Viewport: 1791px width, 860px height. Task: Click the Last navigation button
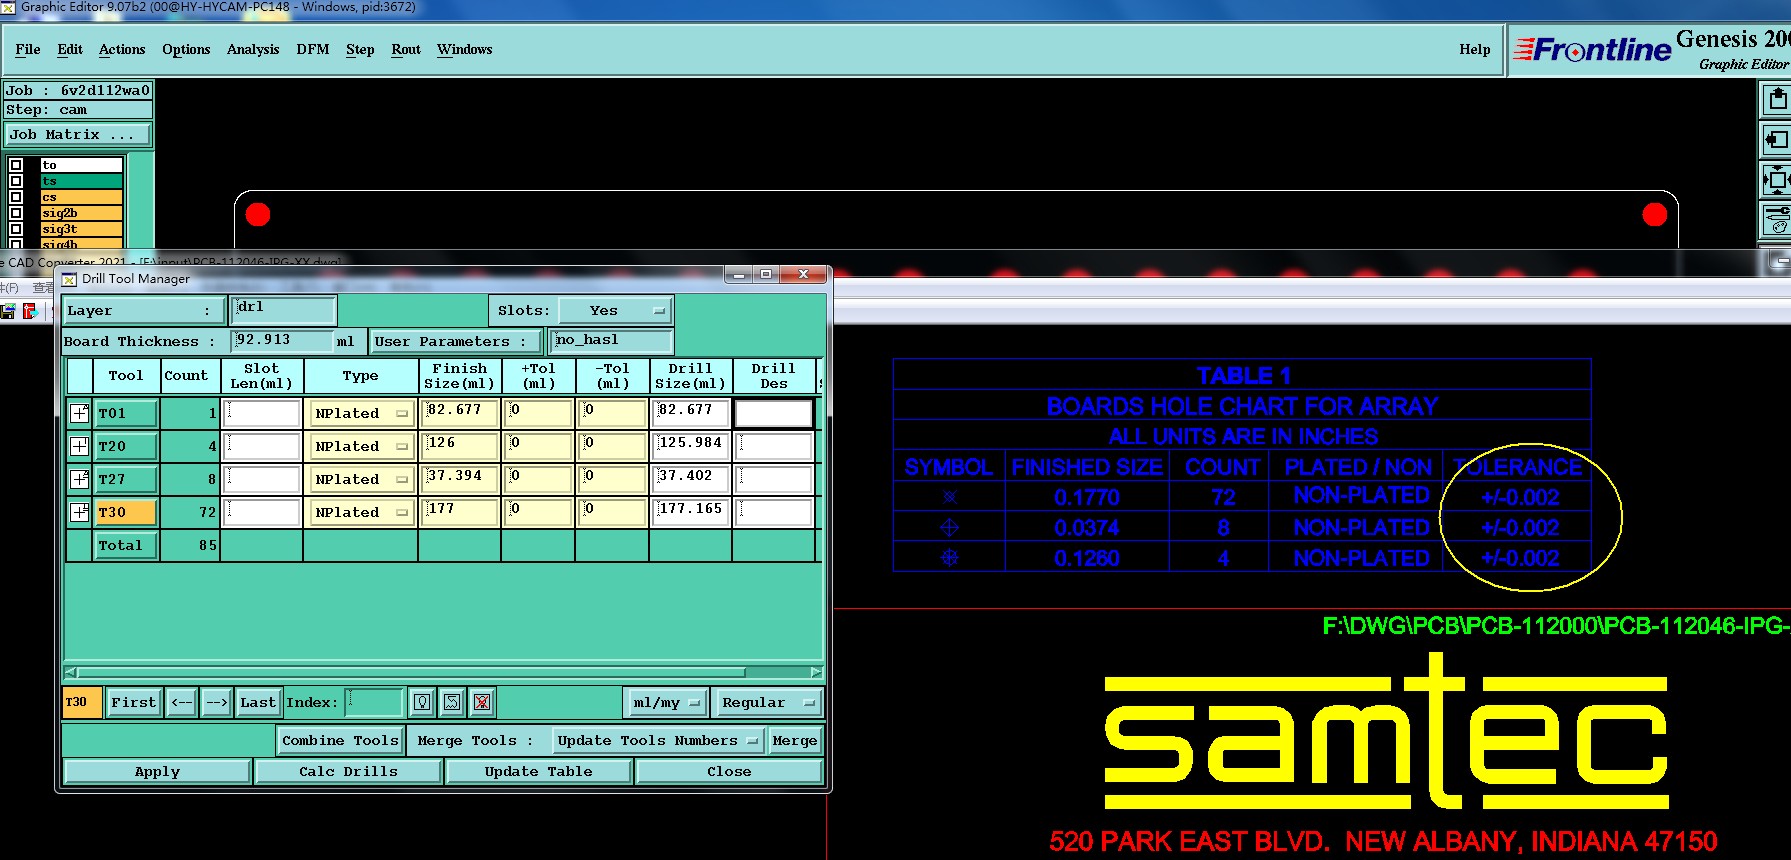pos(258,703)
